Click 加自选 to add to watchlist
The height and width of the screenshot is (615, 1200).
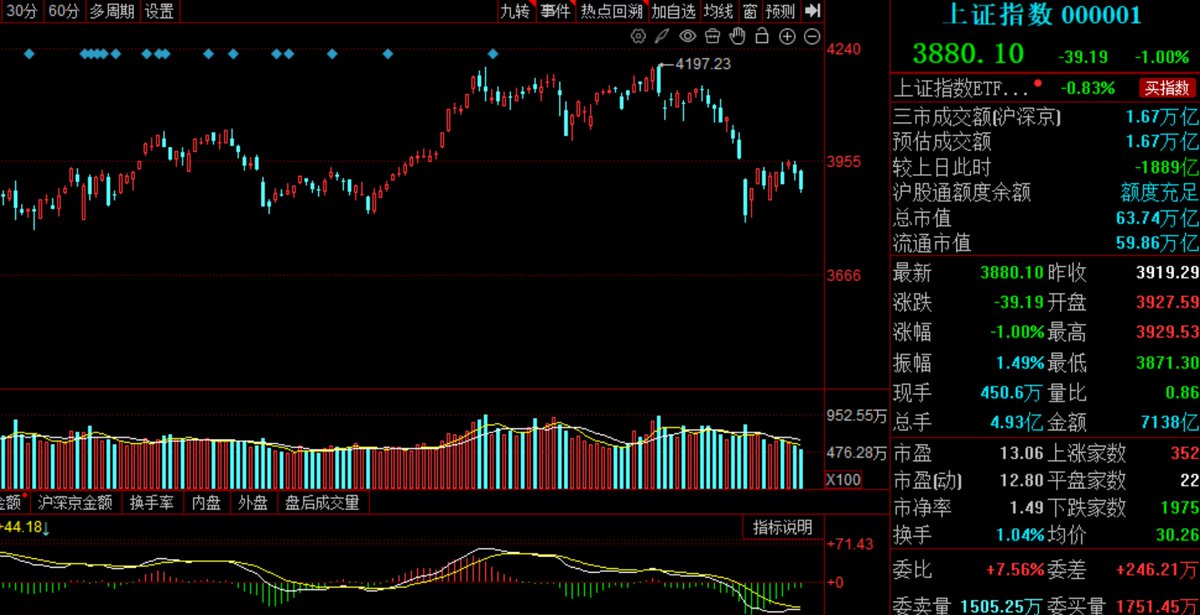[673, 11]
